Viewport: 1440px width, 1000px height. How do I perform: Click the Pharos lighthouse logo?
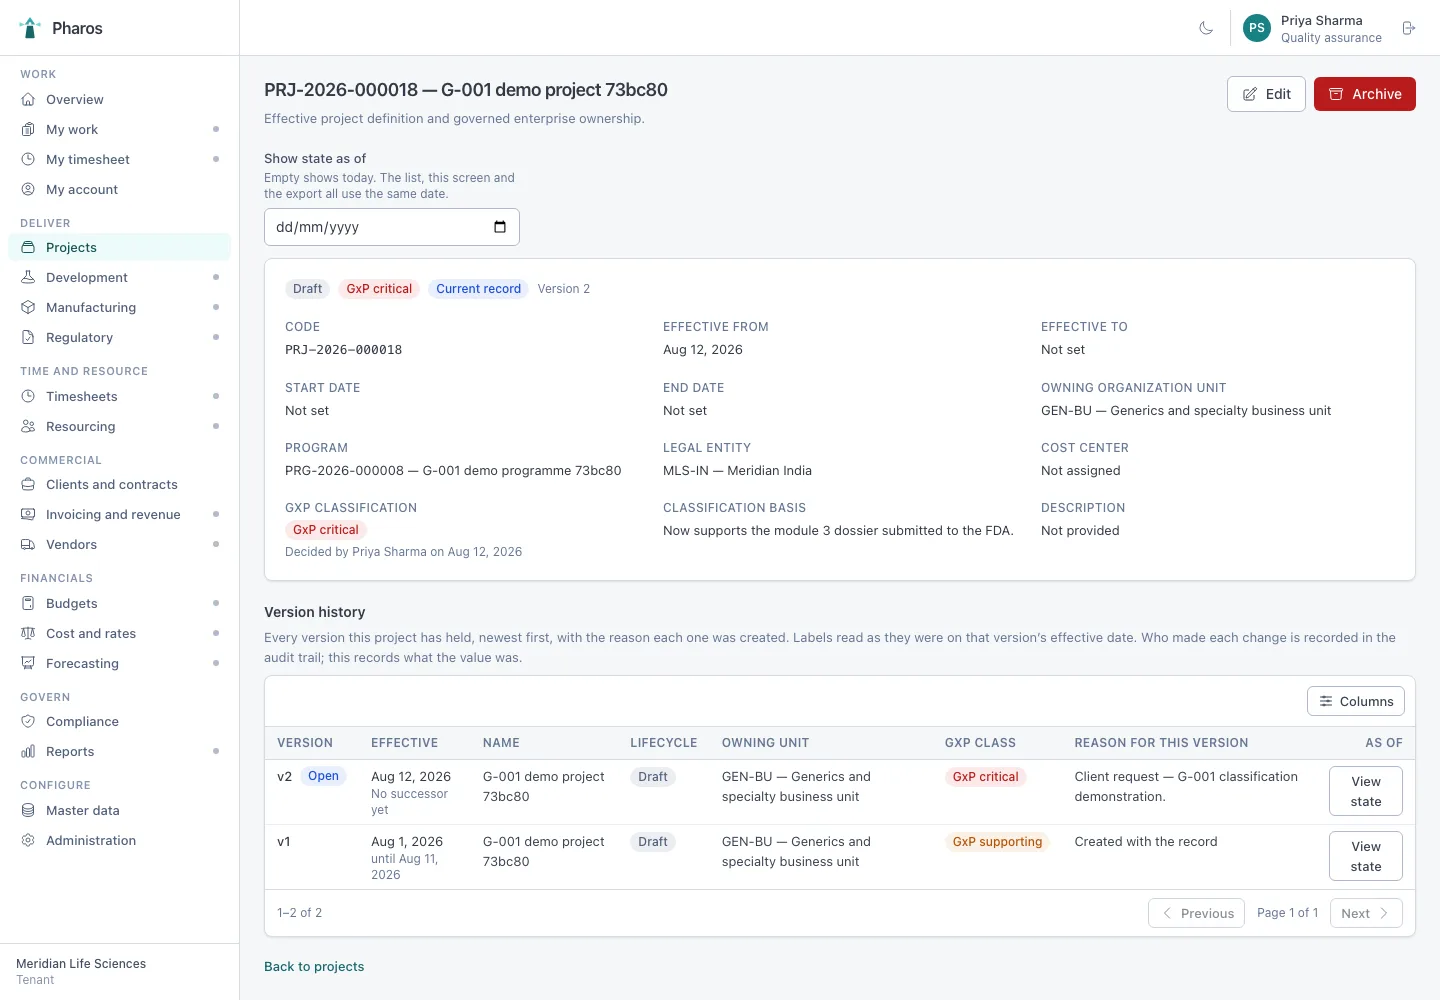tap(30, 28)
